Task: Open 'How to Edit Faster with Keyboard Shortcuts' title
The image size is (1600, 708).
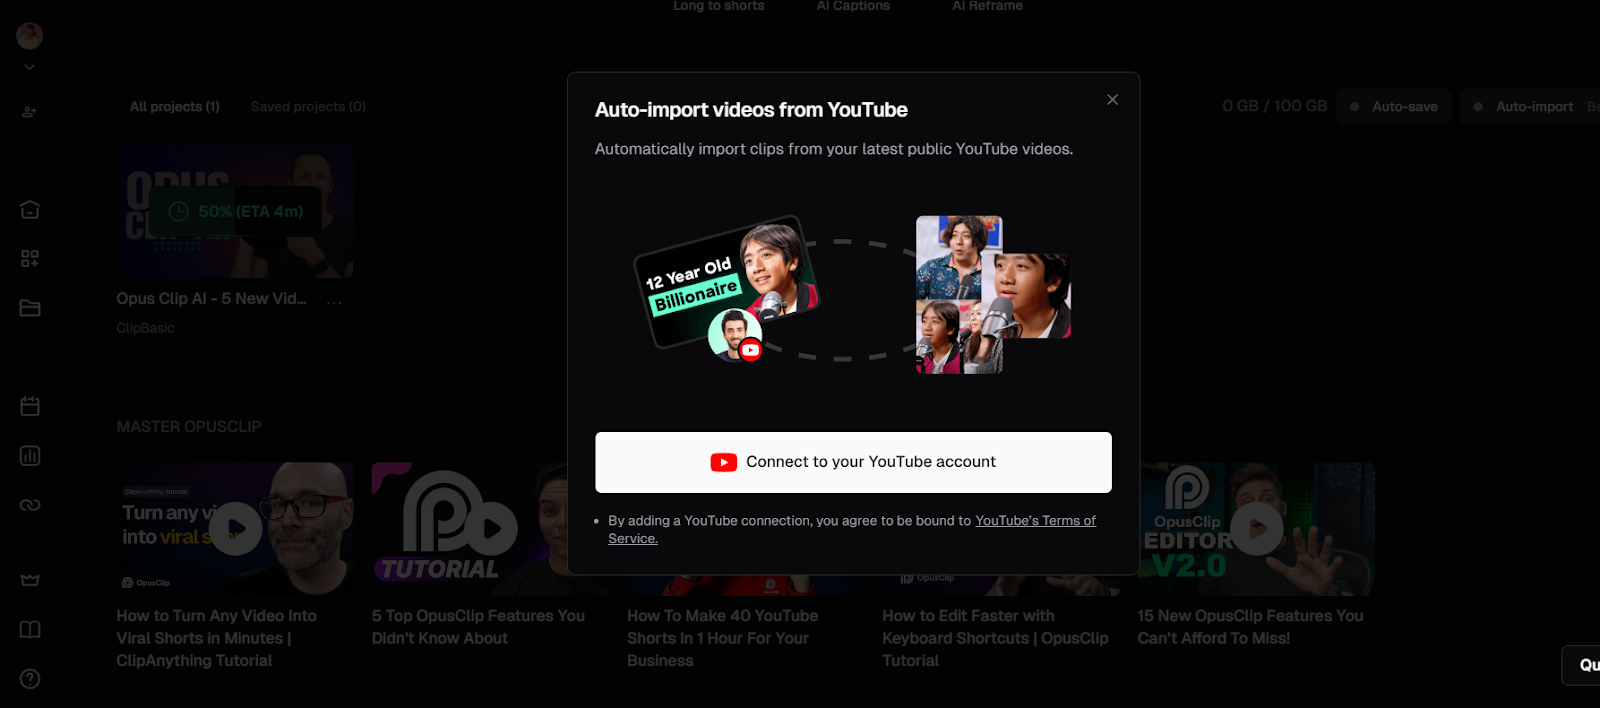Action: [995, 638]
